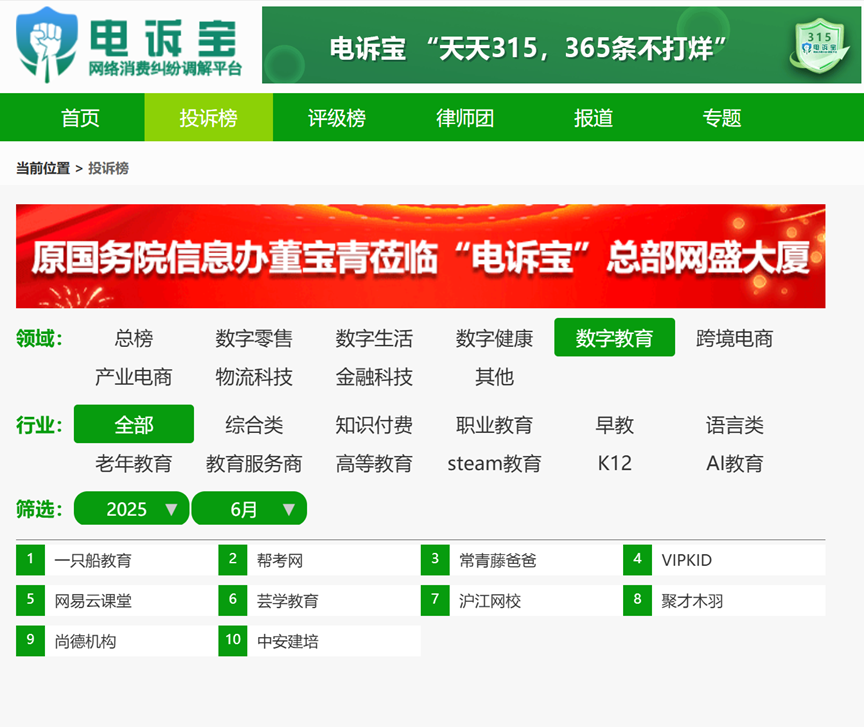Image resolution: width=864 pixels, height=727 pixels.
Task: Open rank 1 一只船教育
Action: [x=117, y=560]
